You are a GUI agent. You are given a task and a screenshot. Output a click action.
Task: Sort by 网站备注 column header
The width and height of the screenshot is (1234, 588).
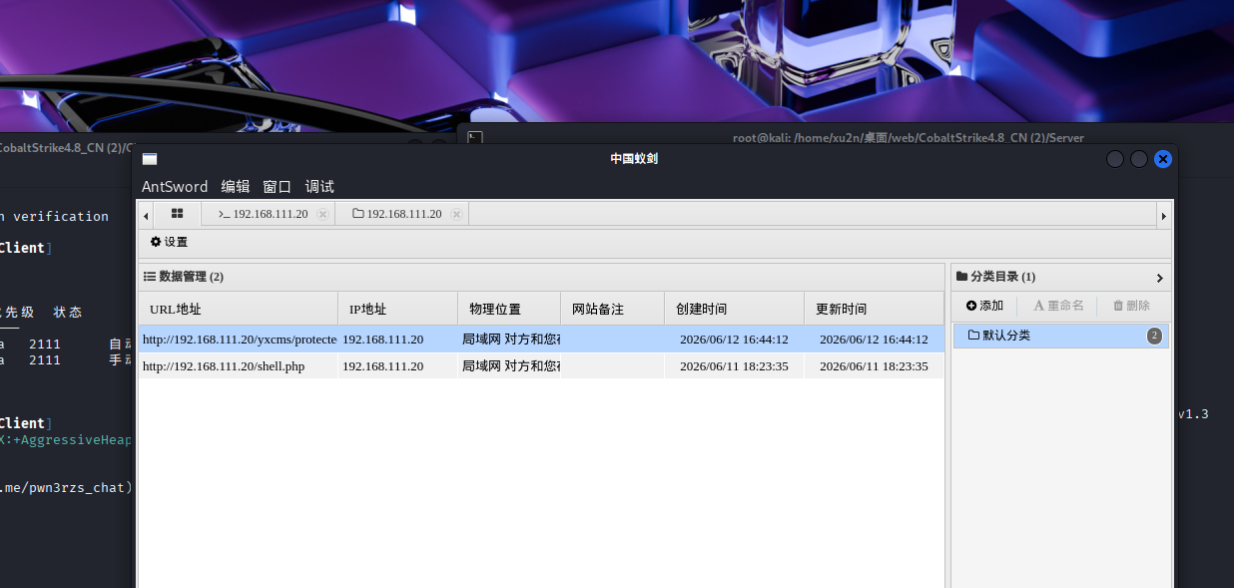point(613,309)
